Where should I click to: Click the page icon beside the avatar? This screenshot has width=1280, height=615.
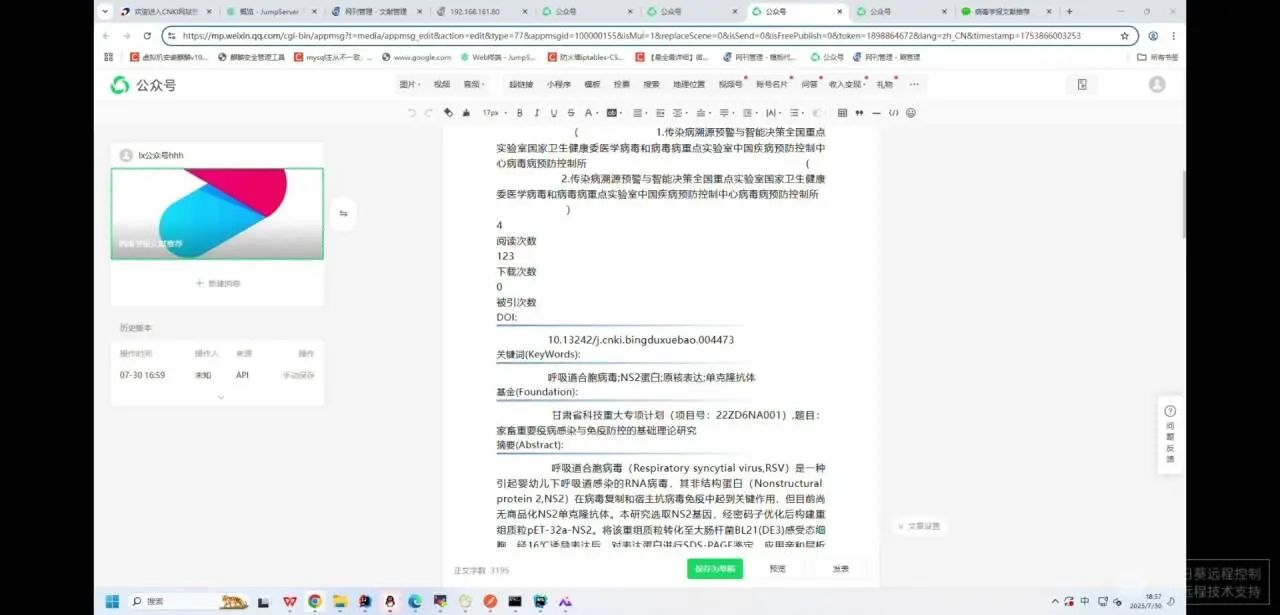click(x=1082, y=85)
